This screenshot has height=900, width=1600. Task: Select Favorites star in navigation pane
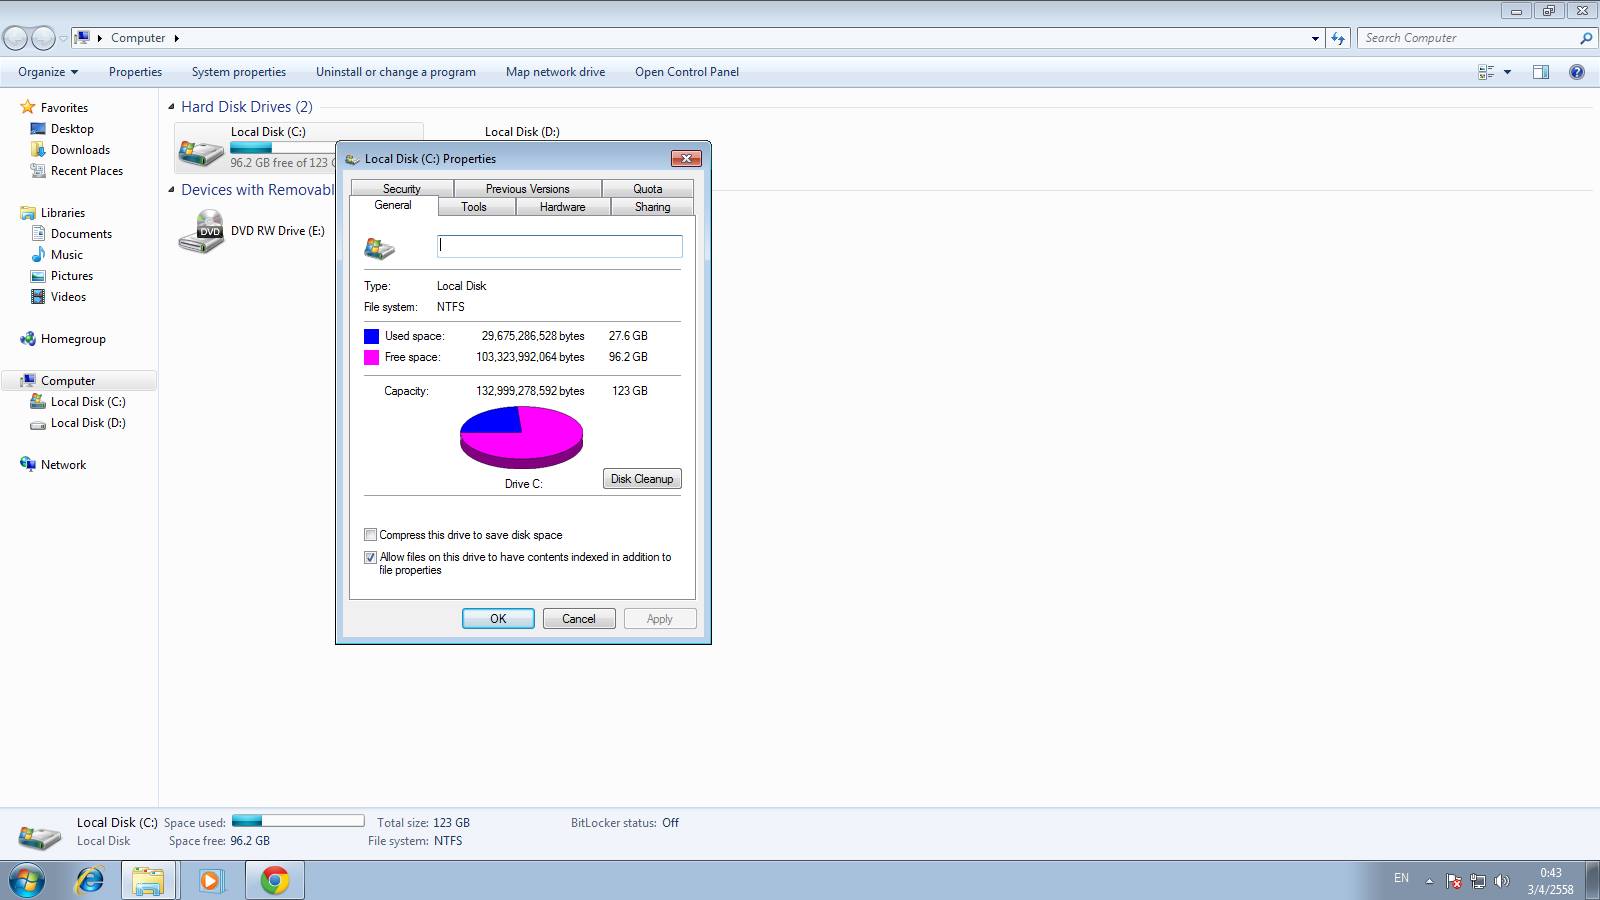[28, 107]
